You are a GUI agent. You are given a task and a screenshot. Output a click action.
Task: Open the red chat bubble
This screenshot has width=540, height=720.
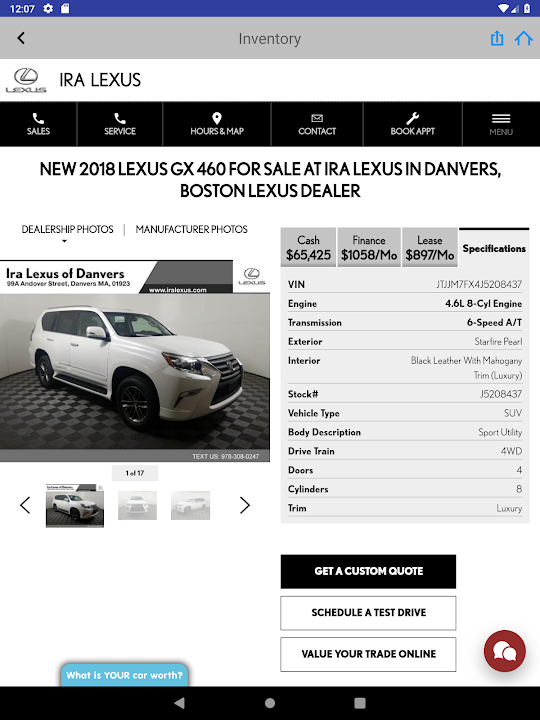(505, 651)
